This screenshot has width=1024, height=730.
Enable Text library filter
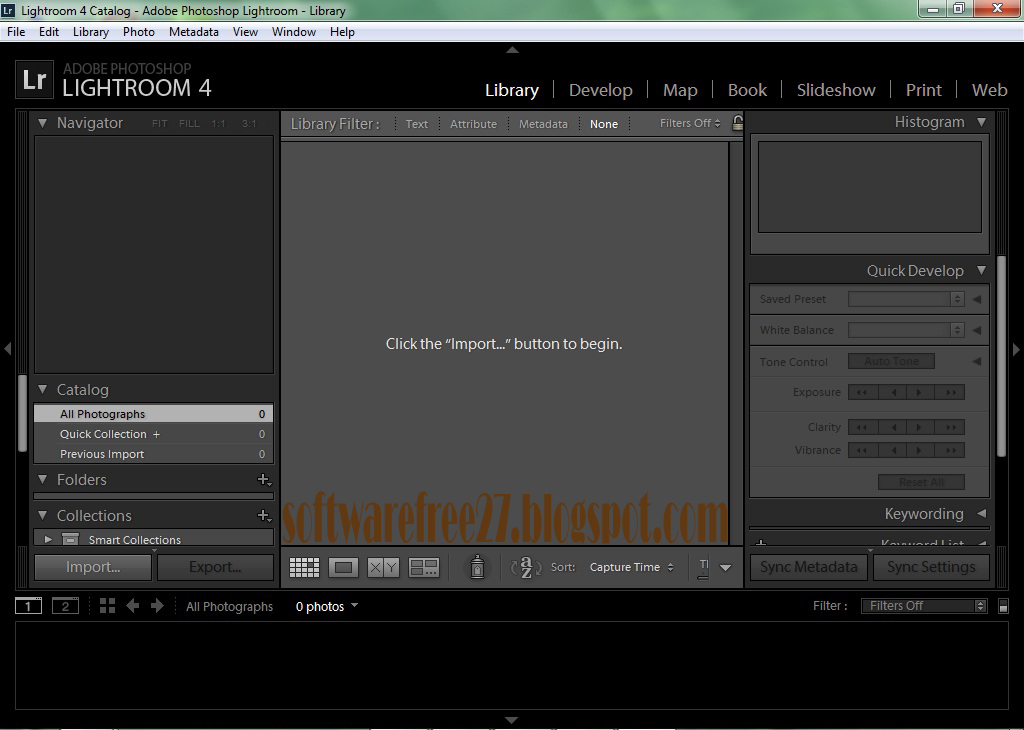417,124
